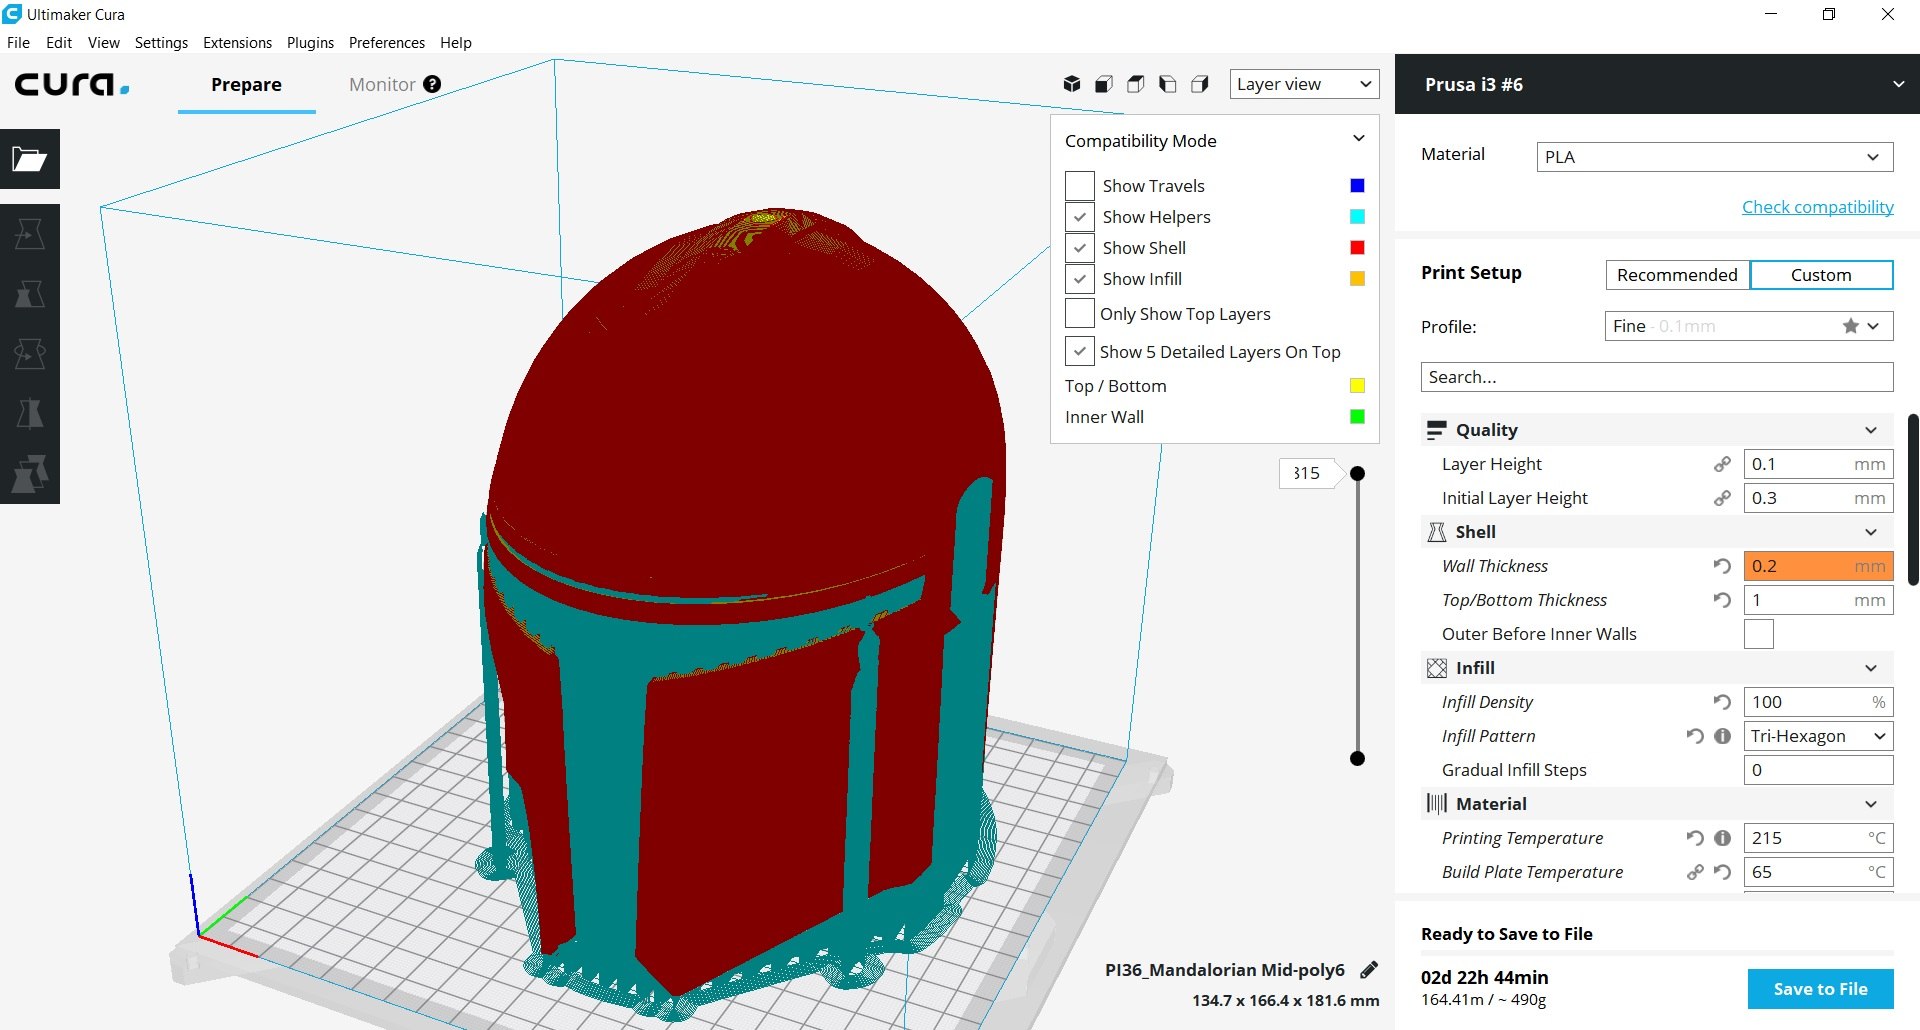Open the Check compatibility link
Image resolution: width=1920 pixels, height=1030 pixels.
[x=1818, y=207]
